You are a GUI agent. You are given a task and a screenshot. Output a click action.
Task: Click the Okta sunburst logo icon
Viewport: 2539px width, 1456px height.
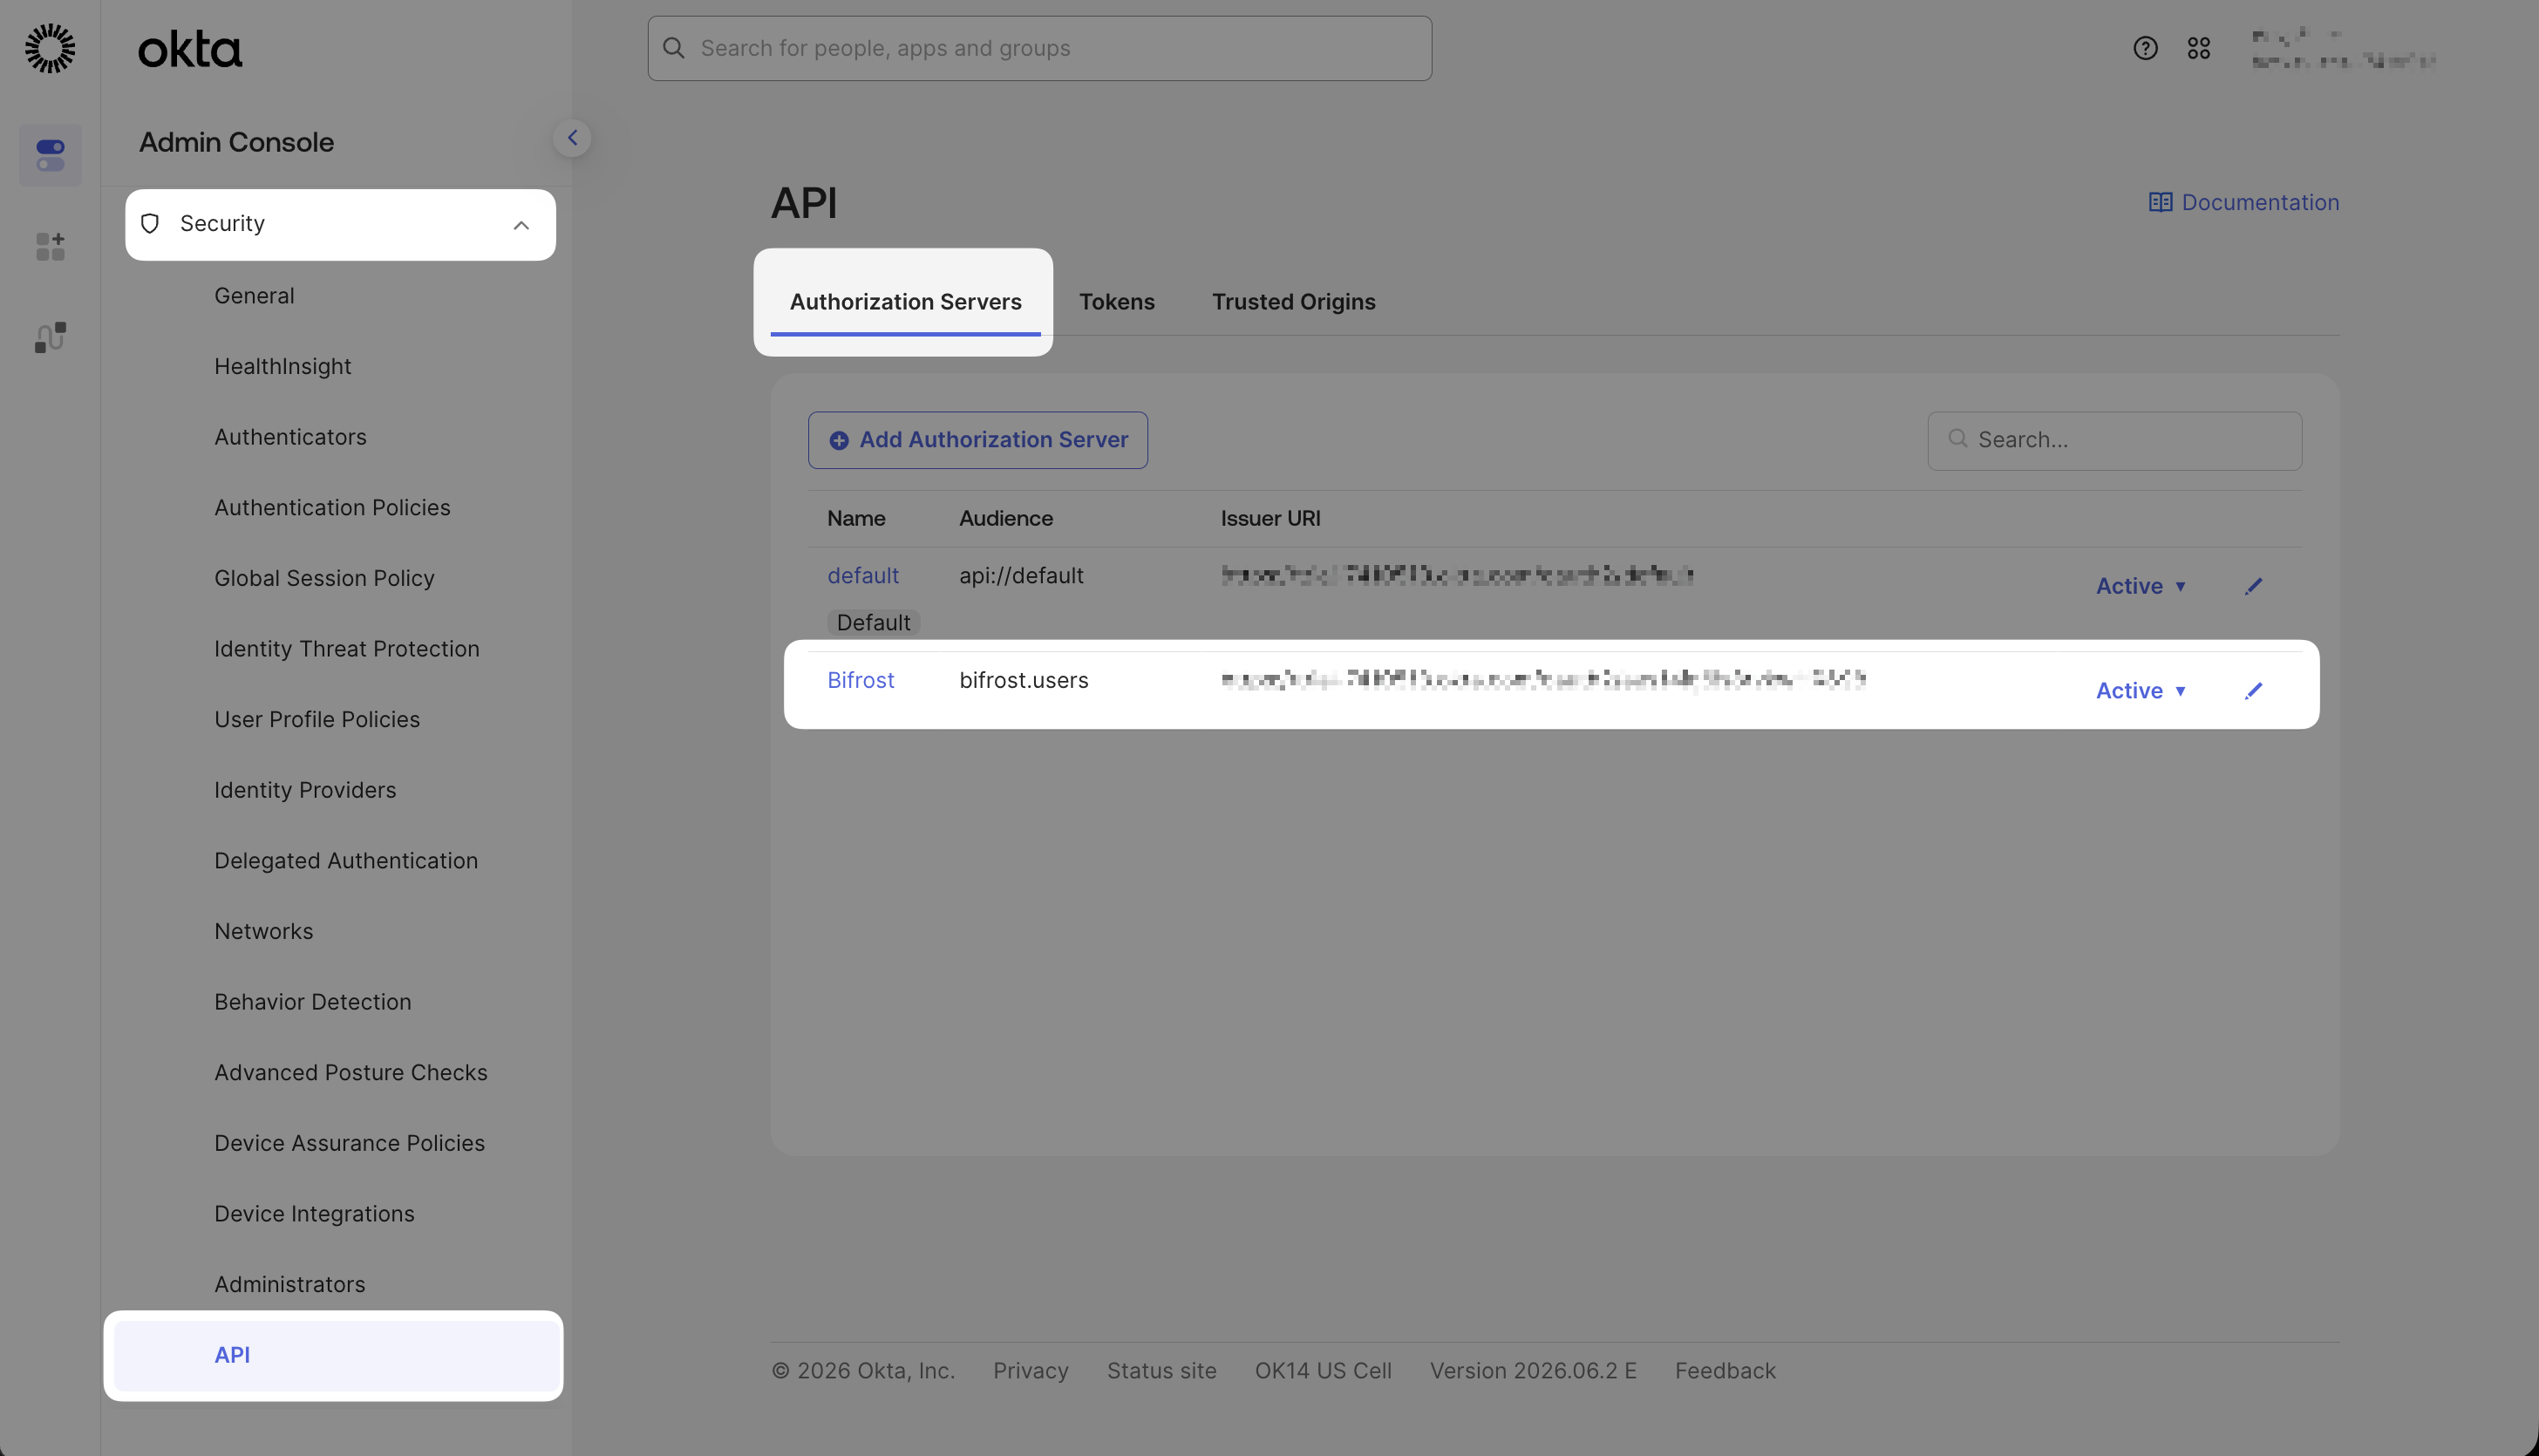click(50, 48)
